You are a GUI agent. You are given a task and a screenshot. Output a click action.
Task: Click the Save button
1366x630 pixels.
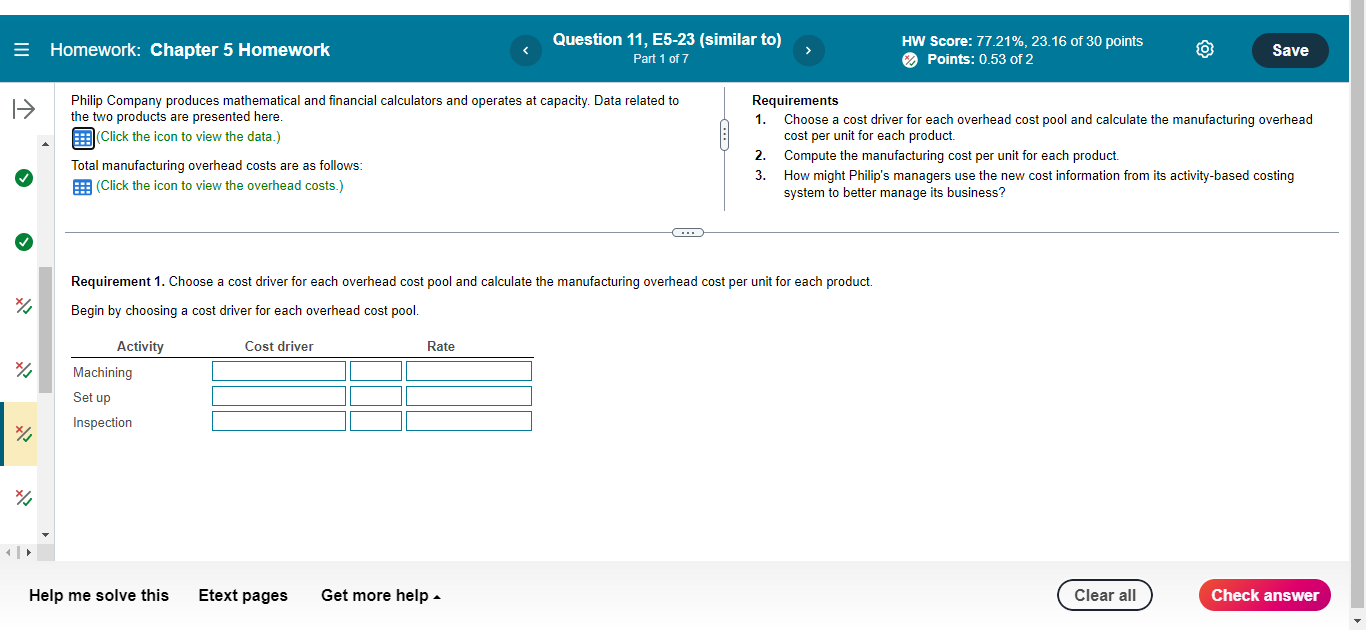coord(1290,49)
